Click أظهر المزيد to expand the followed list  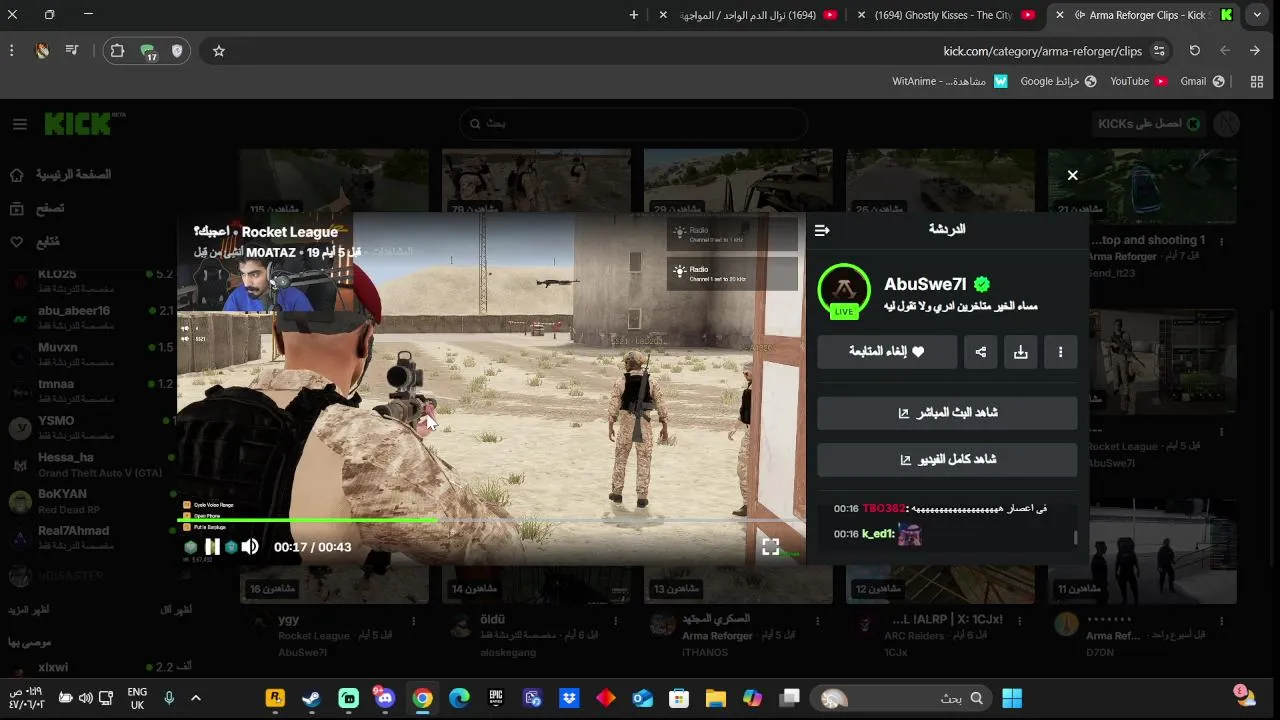[29, 610]
